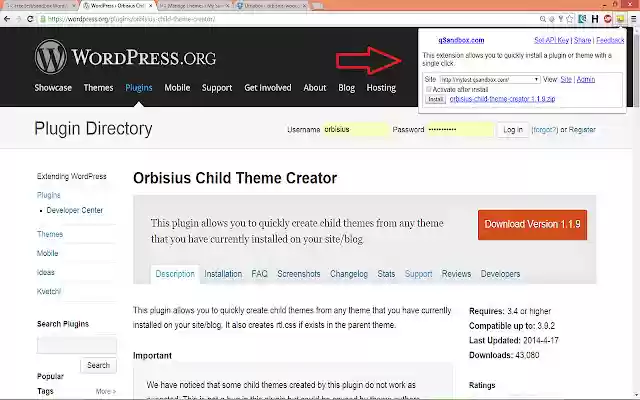Open the Chrome hamburger menu
640x400 pixels.
point(633,19)
